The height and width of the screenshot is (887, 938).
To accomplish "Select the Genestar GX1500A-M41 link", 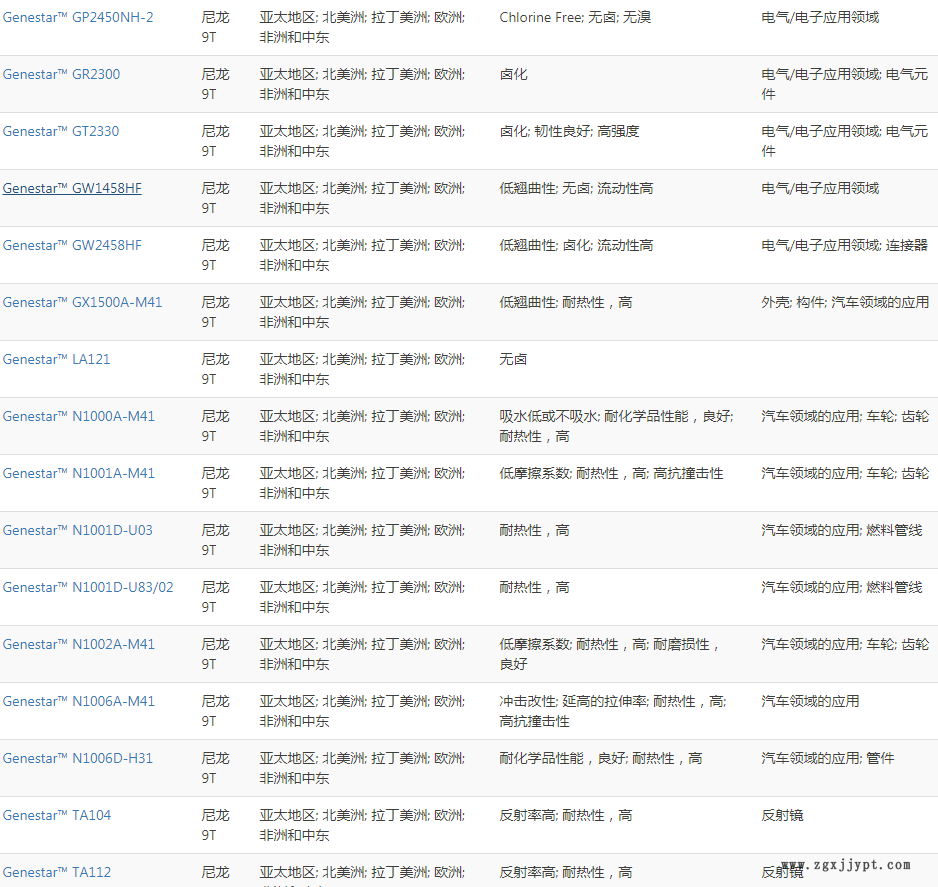I will [x=82, y=302].
